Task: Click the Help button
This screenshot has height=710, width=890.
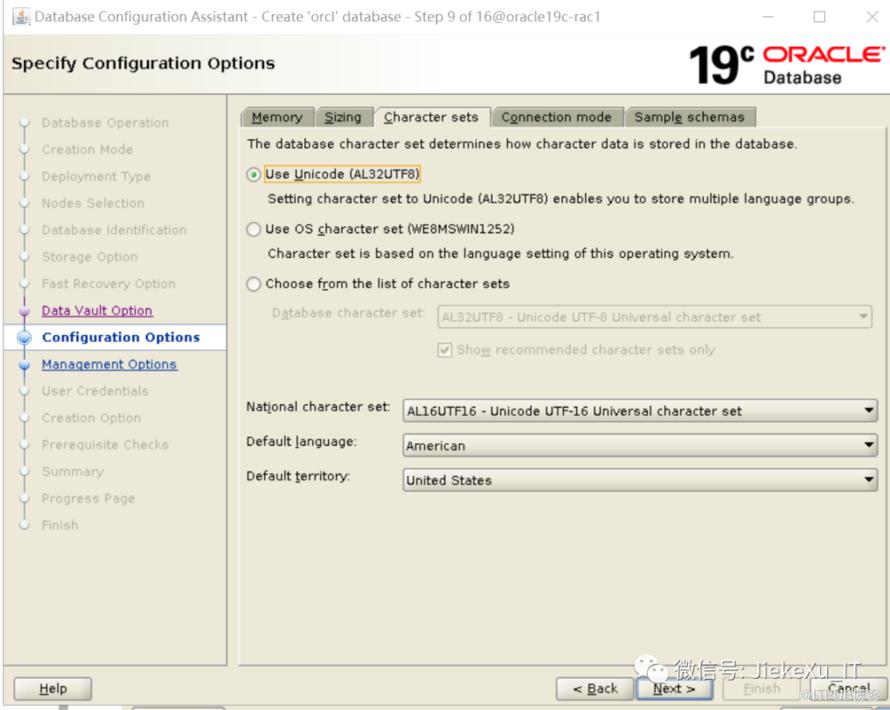Action: [x=53, y=688]
